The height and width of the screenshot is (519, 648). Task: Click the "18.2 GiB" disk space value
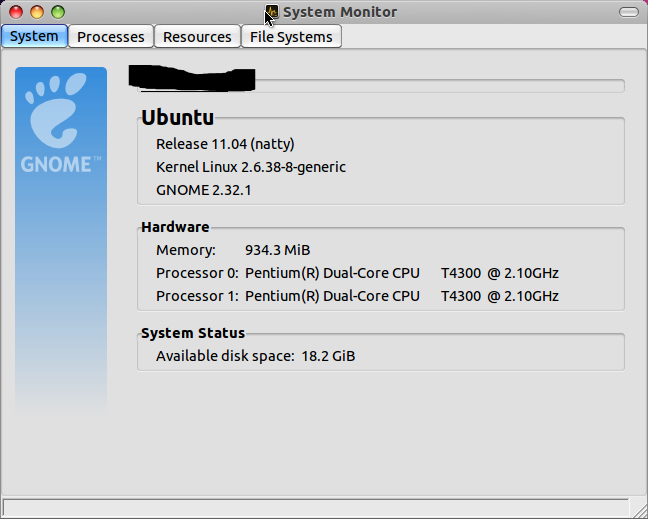(328, 356)
